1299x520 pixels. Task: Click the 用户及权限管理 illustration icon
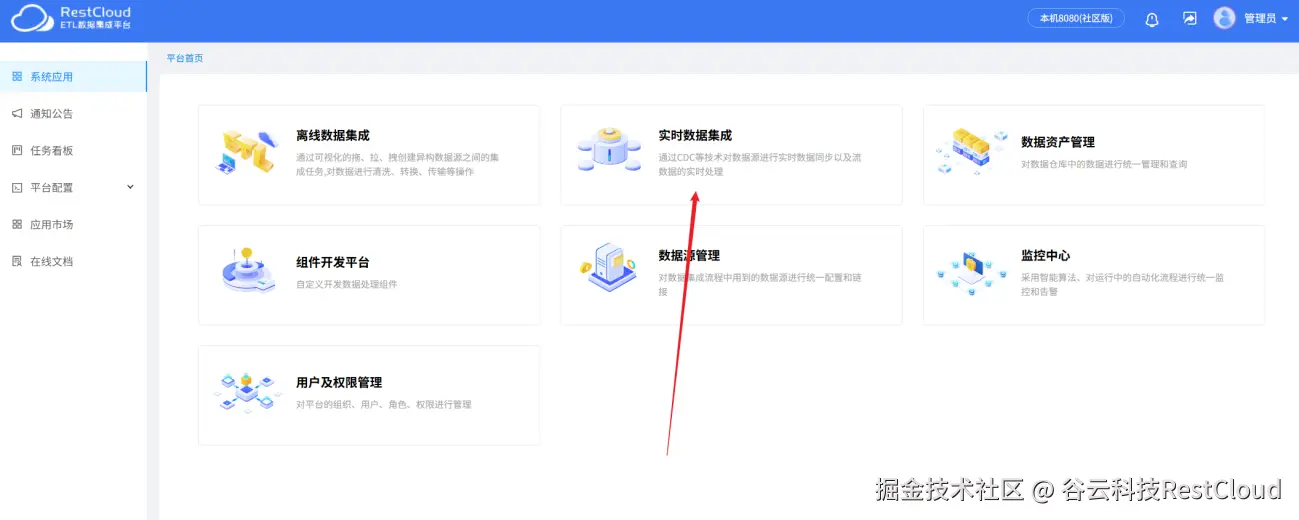pyautogui.click(x=246, y=392)
